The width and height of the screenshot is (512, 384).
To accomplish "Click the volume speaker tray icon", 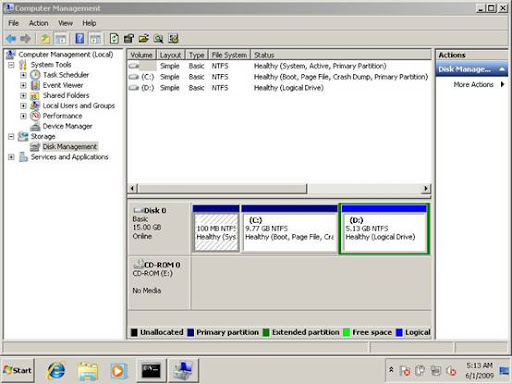I will click(451, 370).
